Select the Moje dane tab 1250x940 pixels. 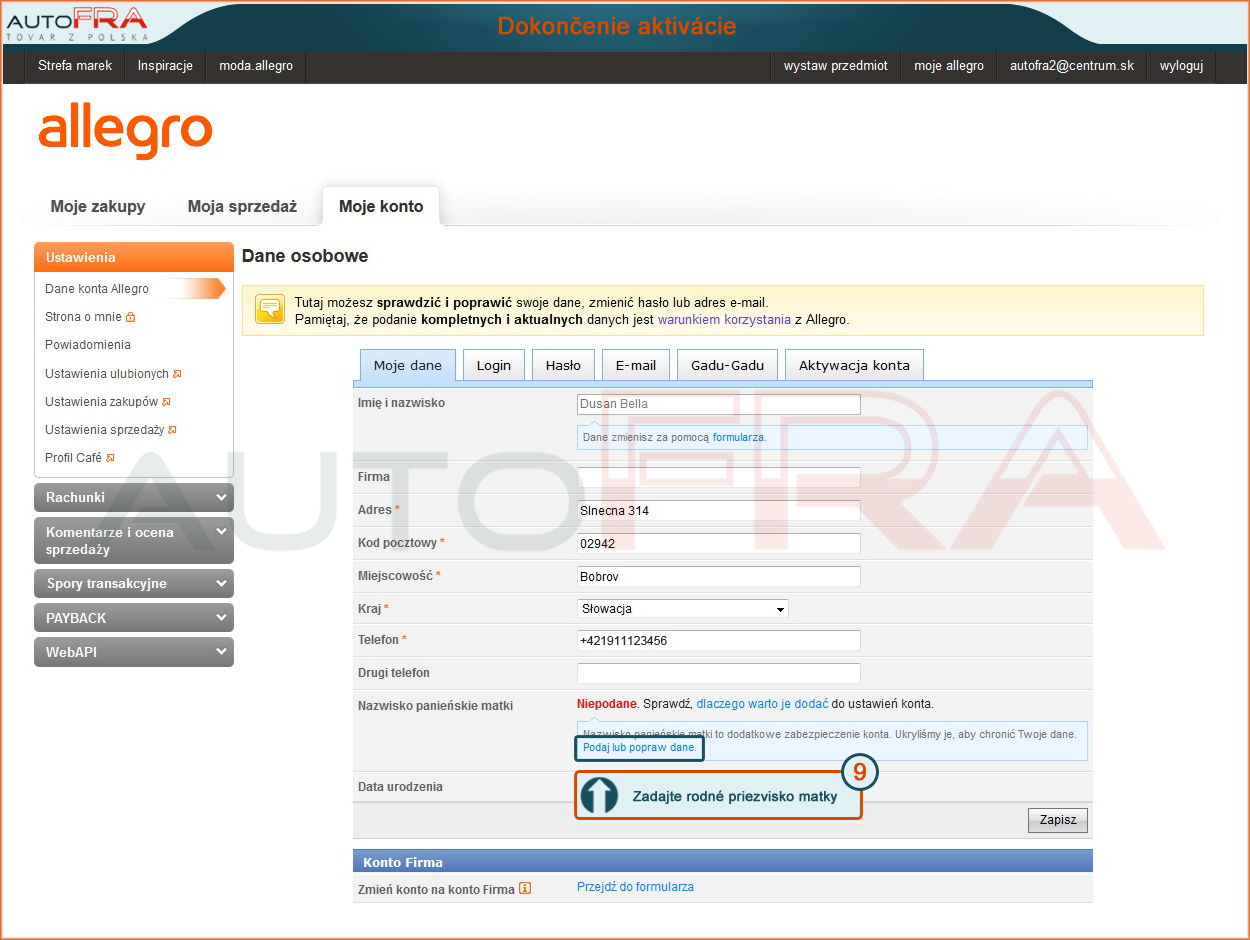(408, 366)
